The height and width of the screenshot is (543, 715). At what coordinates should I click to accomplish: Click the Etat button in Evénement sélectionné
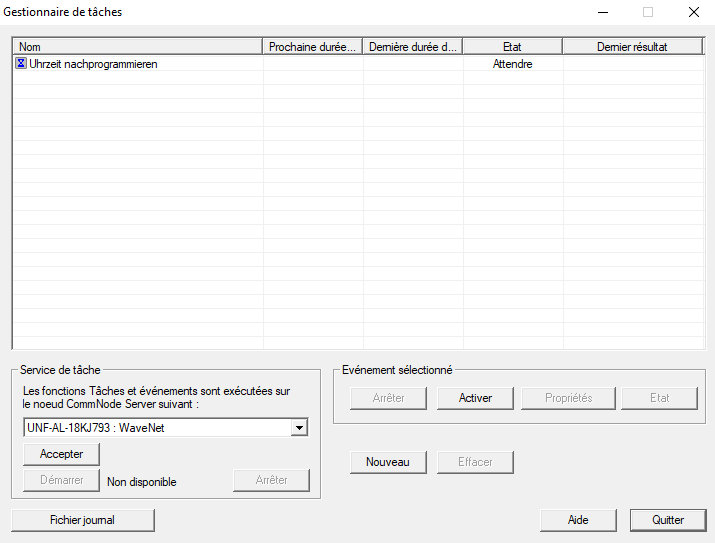pyautogui.click(x=659, y=398)
